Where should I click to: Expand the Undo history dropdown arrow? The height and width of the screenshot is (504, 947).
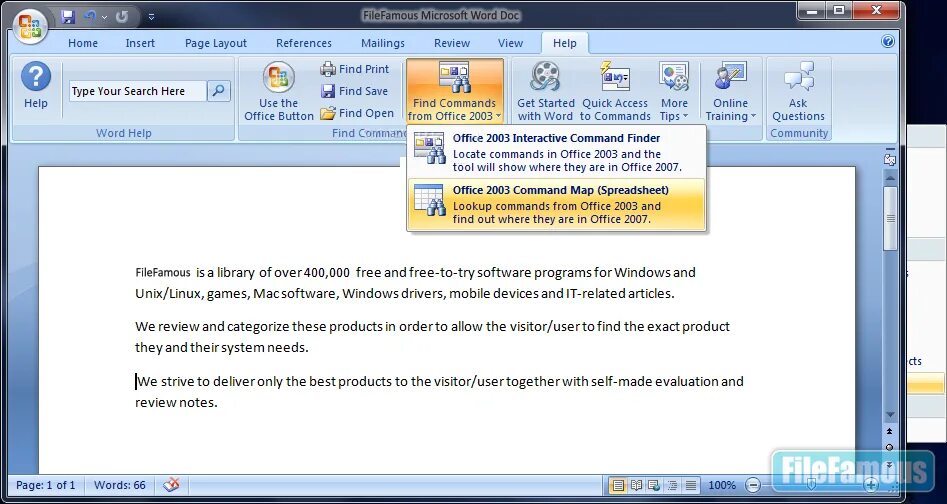point(104,18)
